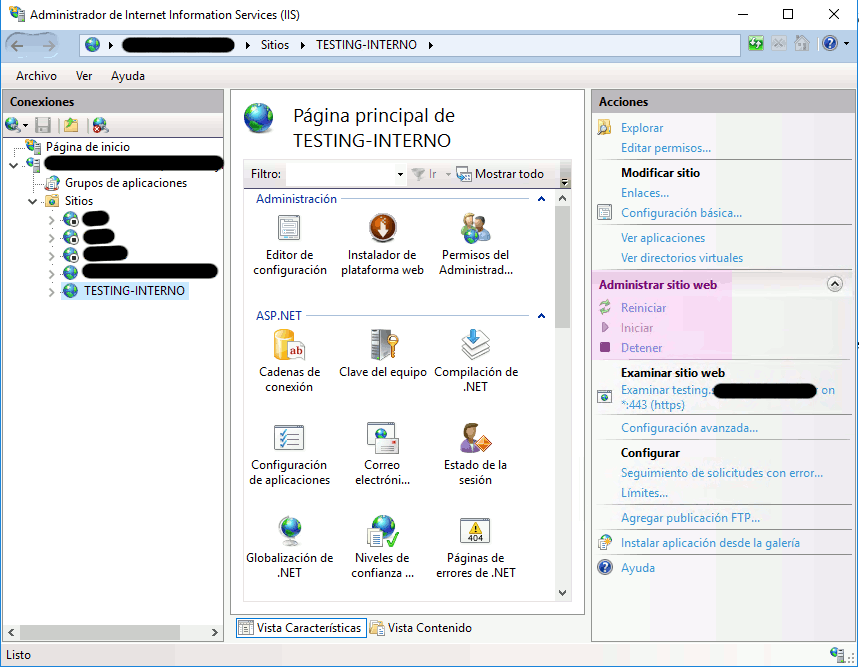Collapse the ASP.NET group
This screenshot has width=859, height=668.
pos(541,316)
